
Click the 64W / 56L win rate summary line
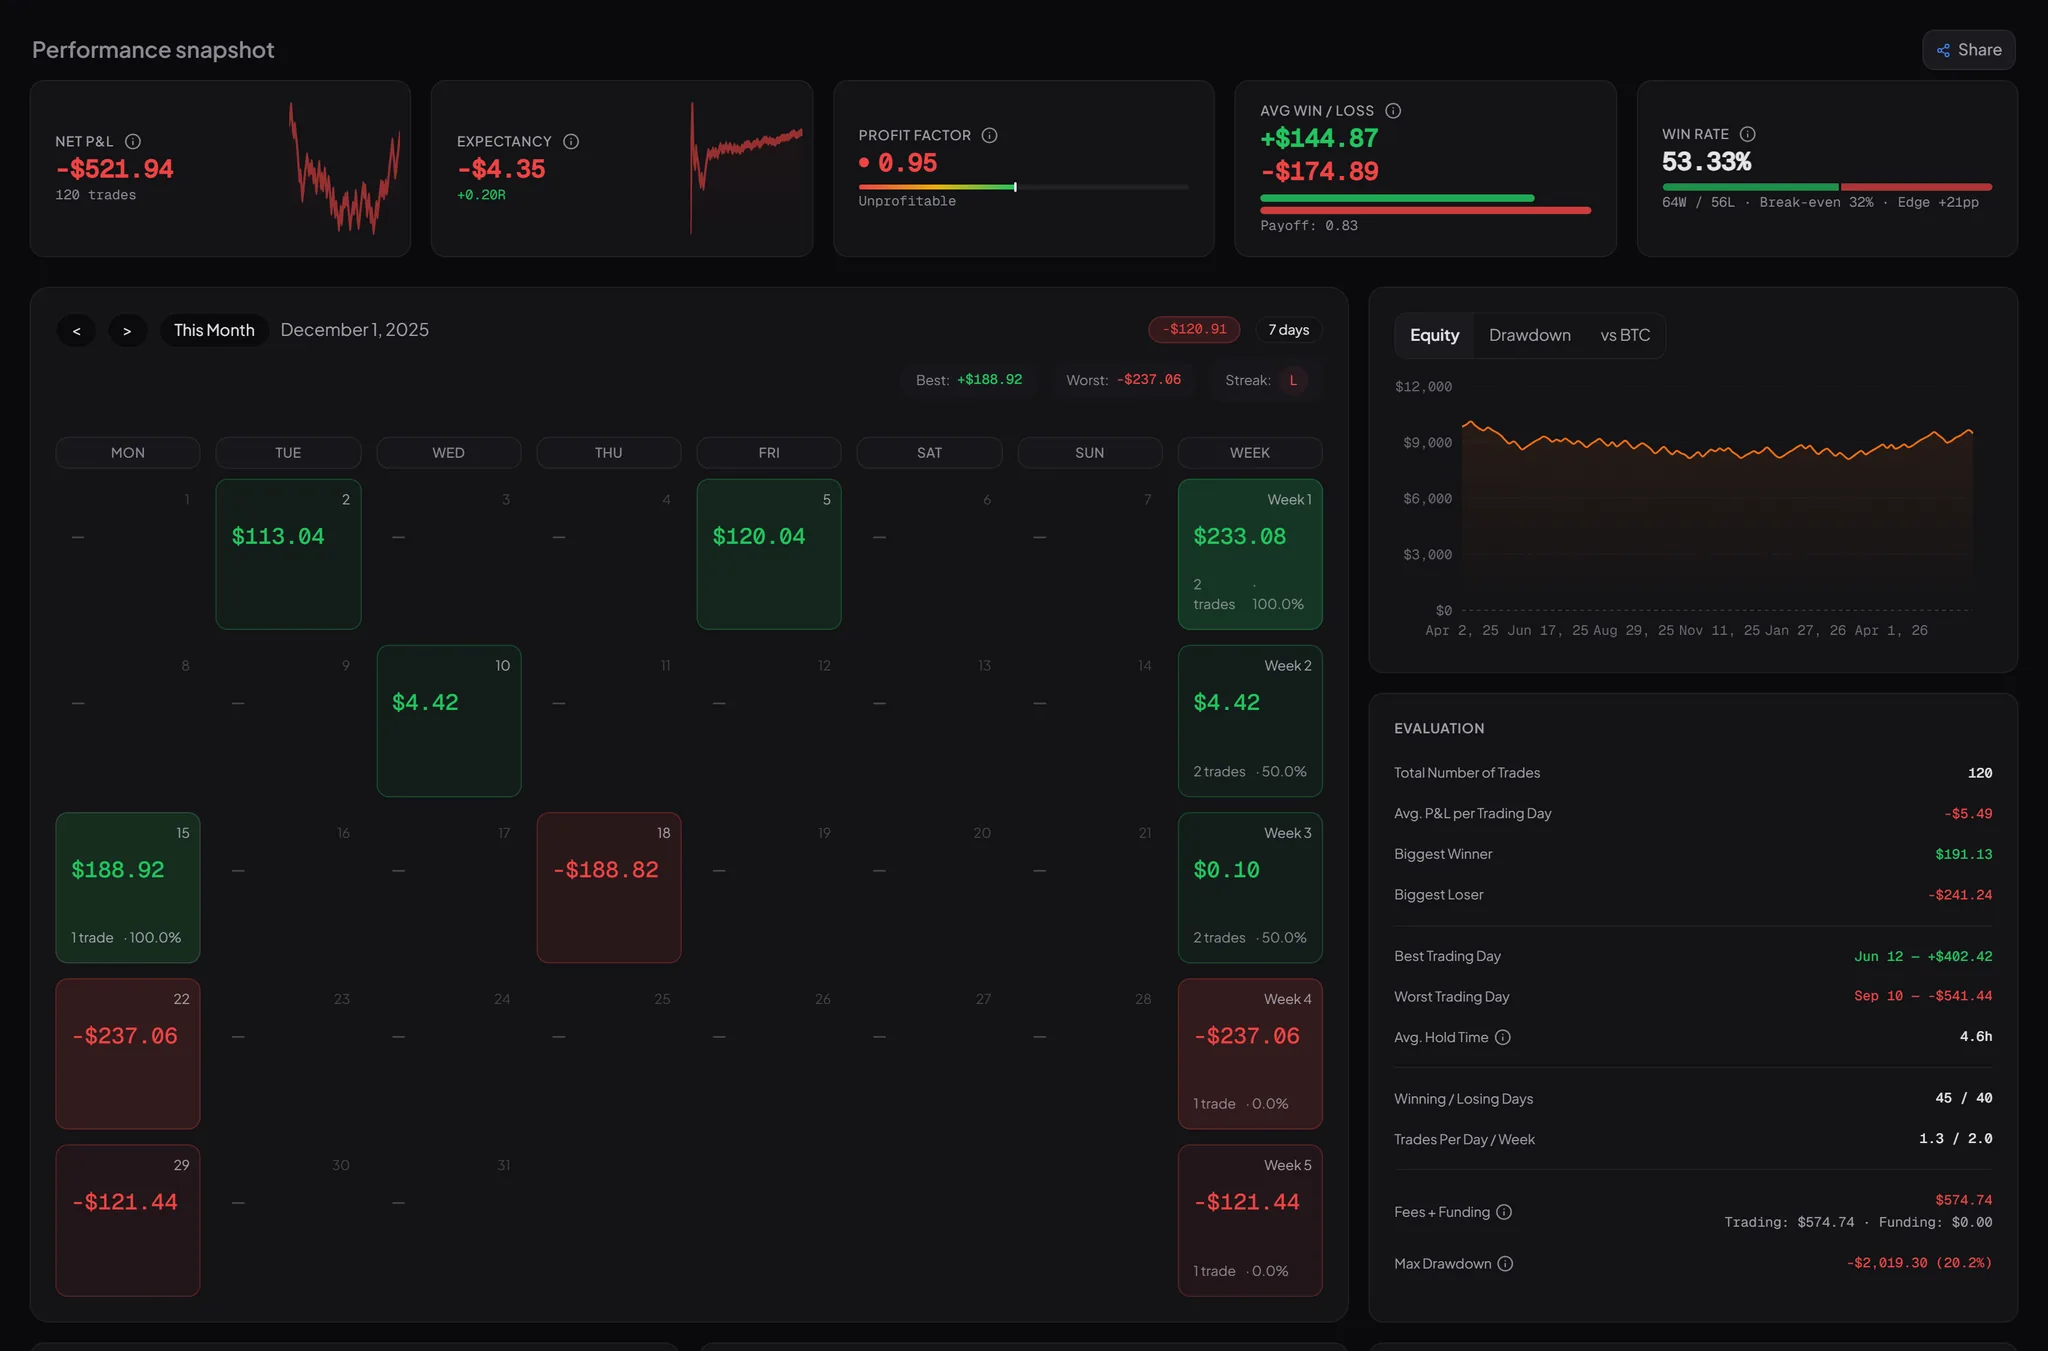tap(1820, 203)
